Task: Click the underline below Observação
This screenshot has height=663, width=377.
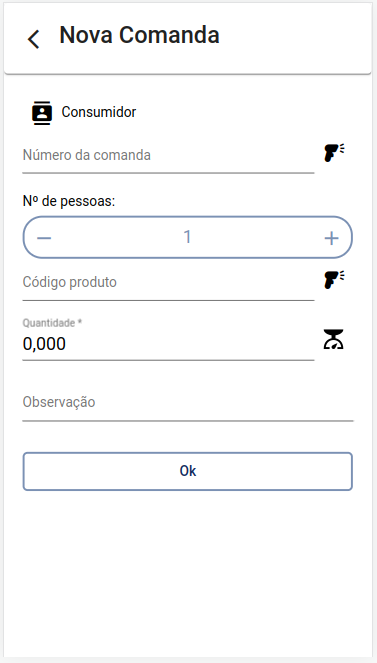Action: [188, 421]
